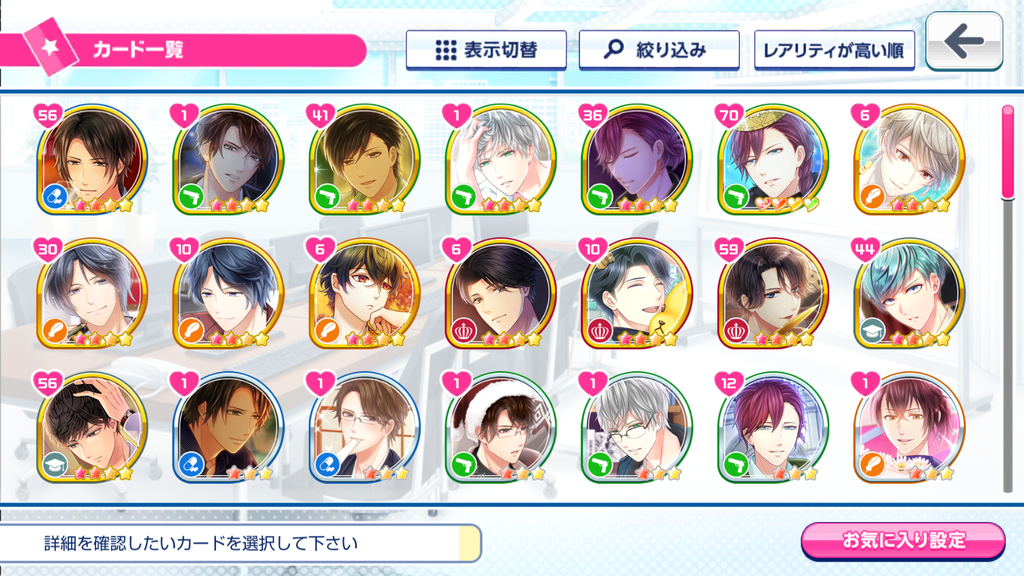Viewport: 1024px width, 576px height.
Task: Click the pink カード一覧 header title
Action: coord(138,50)
